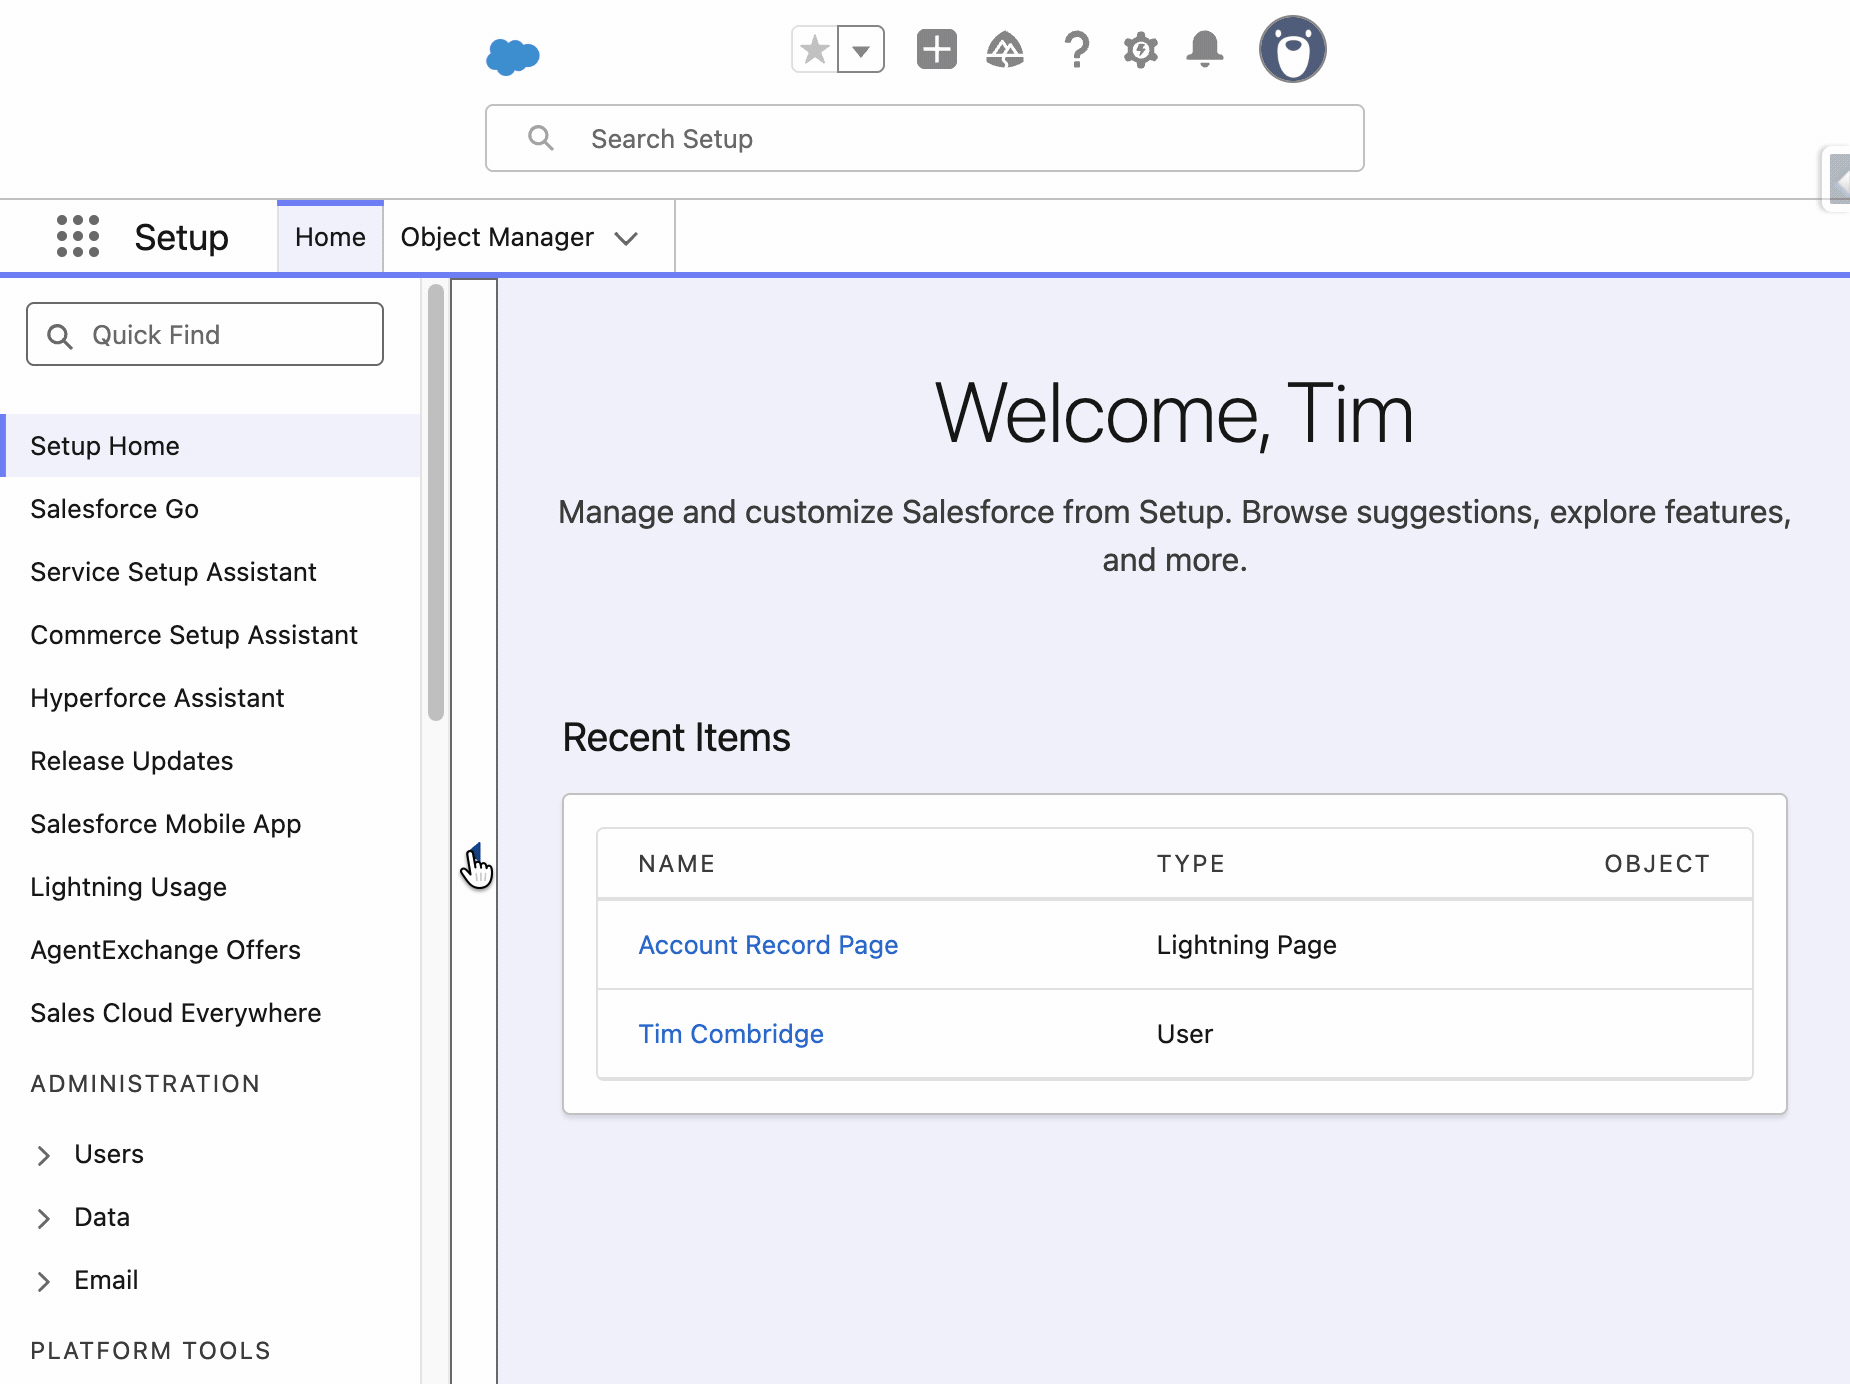Switch to the Home tab
Screen dimensions: 1850x1384
tap(330, 237)
